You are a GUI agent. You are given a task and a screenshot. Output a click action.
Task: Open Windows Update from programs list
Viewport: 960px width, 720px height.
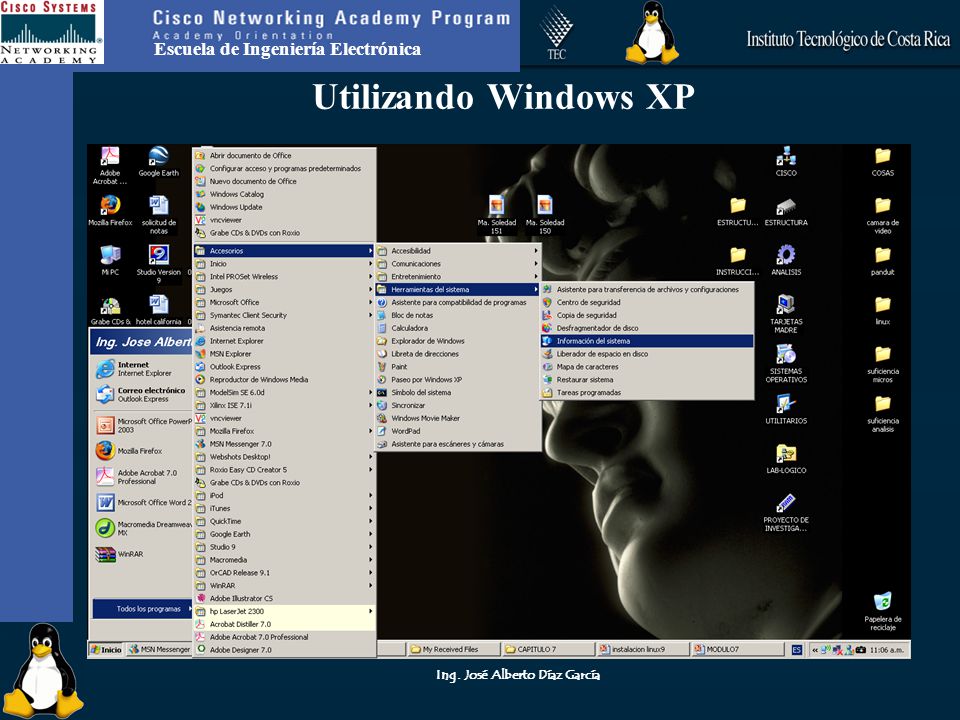point(284,207)
